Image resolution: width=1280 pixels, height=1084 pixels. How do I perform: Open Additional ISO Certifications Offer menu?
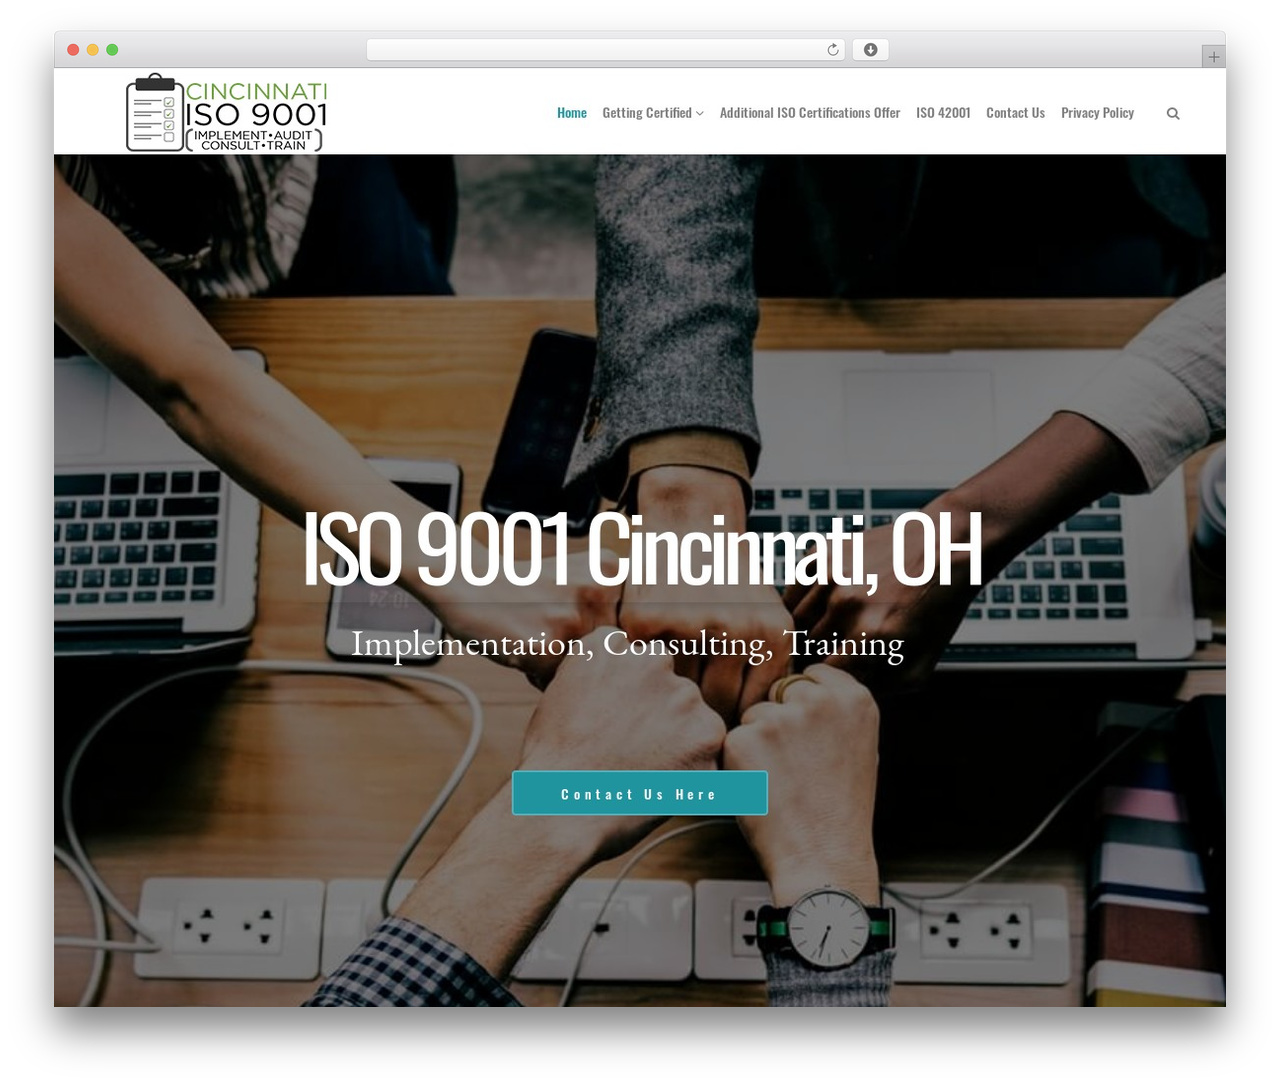810,113
